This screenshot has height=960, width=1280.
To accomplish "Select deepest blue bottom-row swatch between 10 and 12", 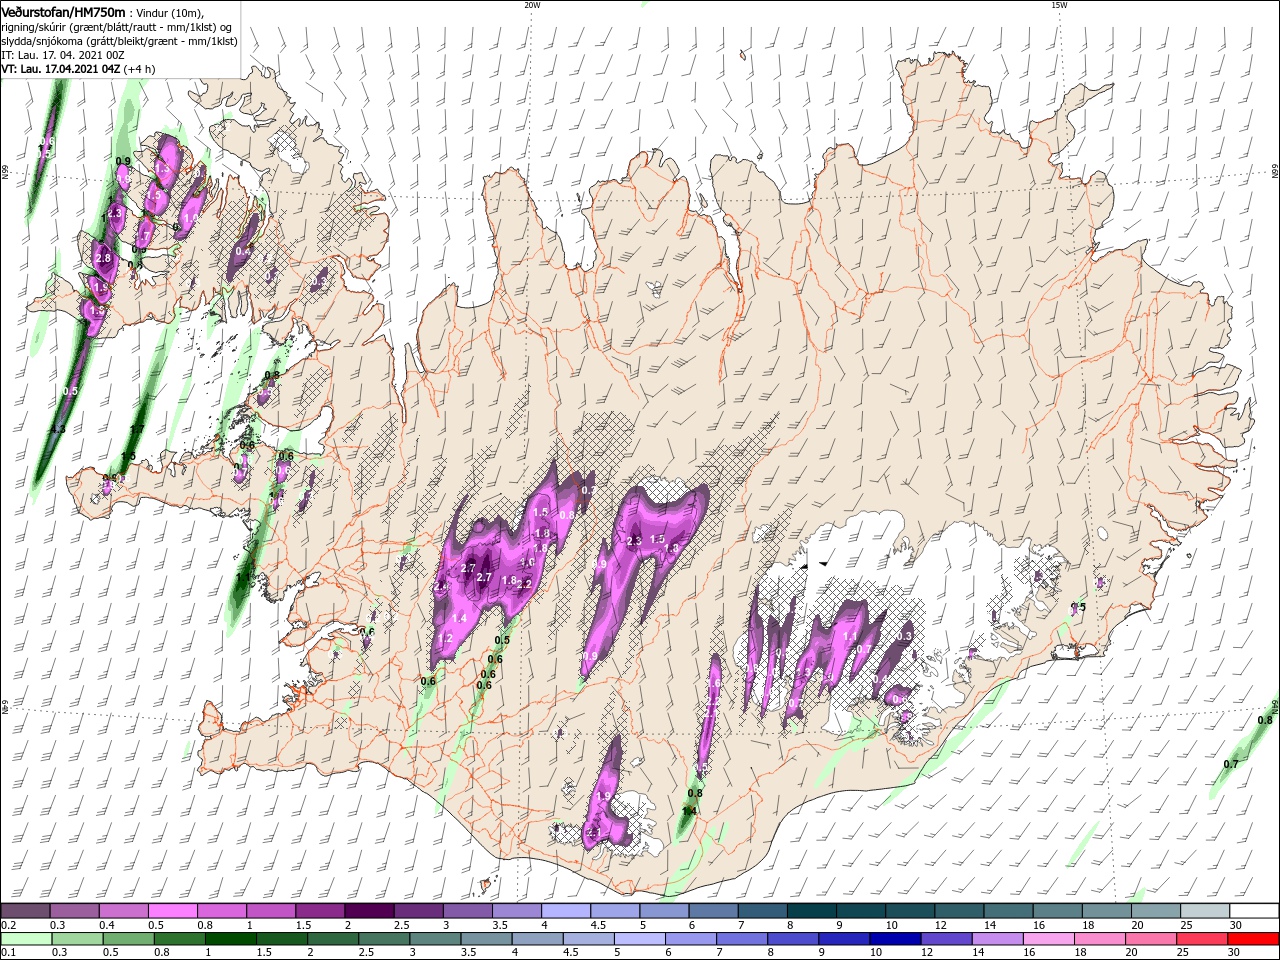I will click(x=895, y=939).
